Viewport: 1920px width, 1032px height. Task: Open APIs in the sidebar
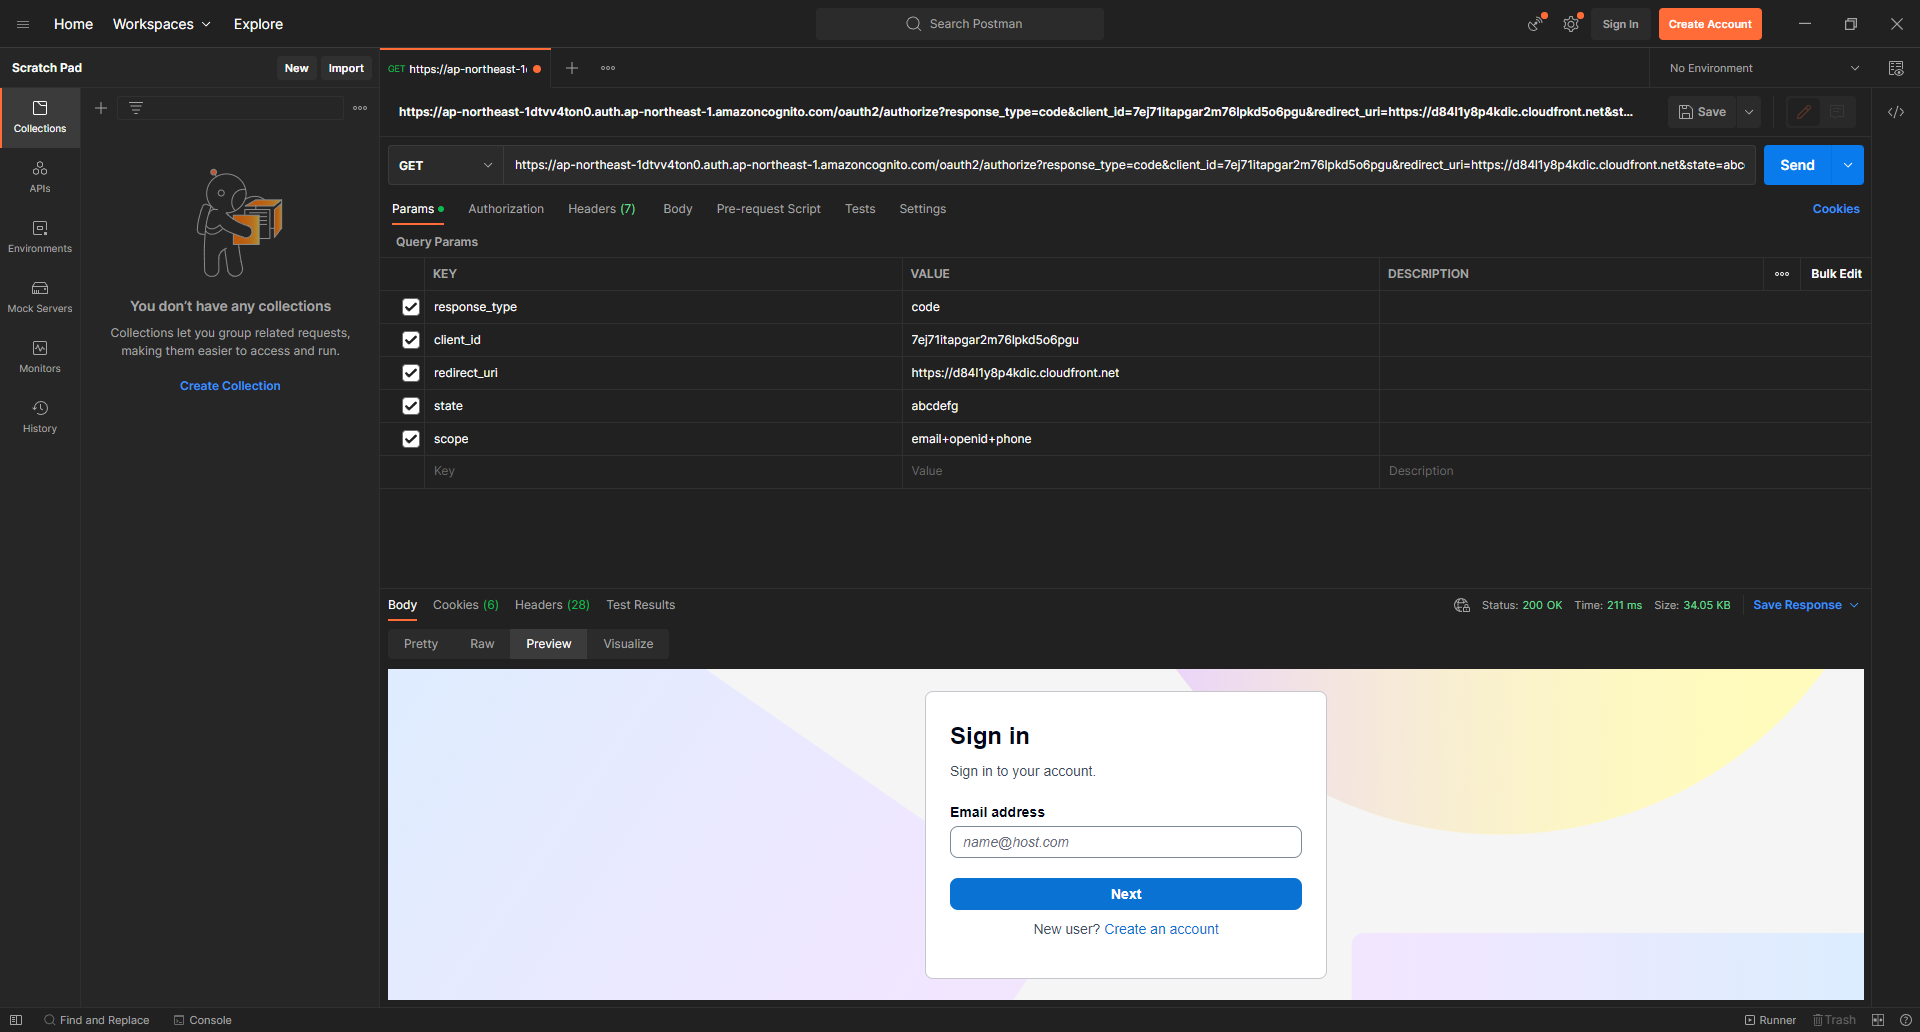[40, 177]
